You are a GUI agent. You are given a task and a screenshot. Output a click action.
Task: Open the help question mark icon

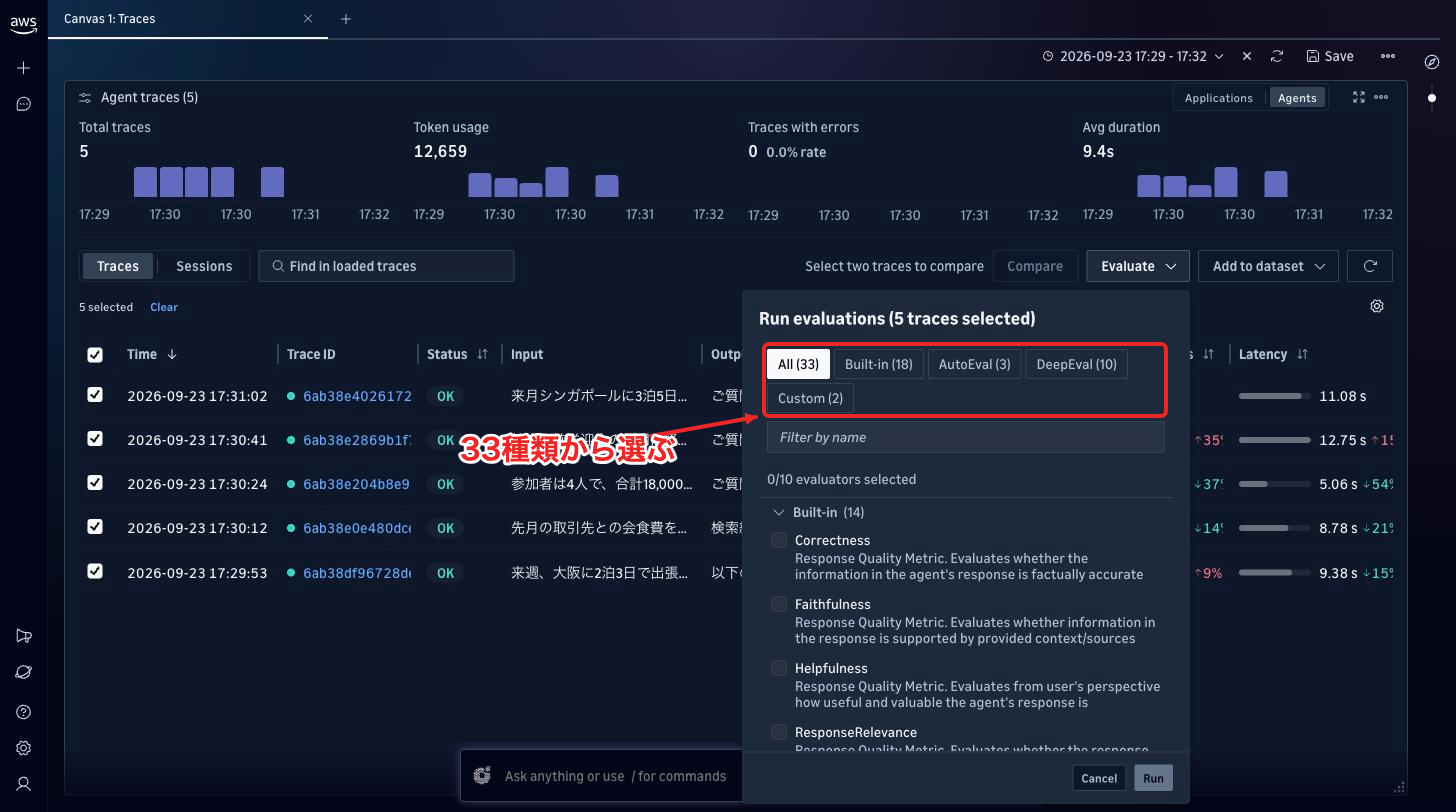click(24, 712)
